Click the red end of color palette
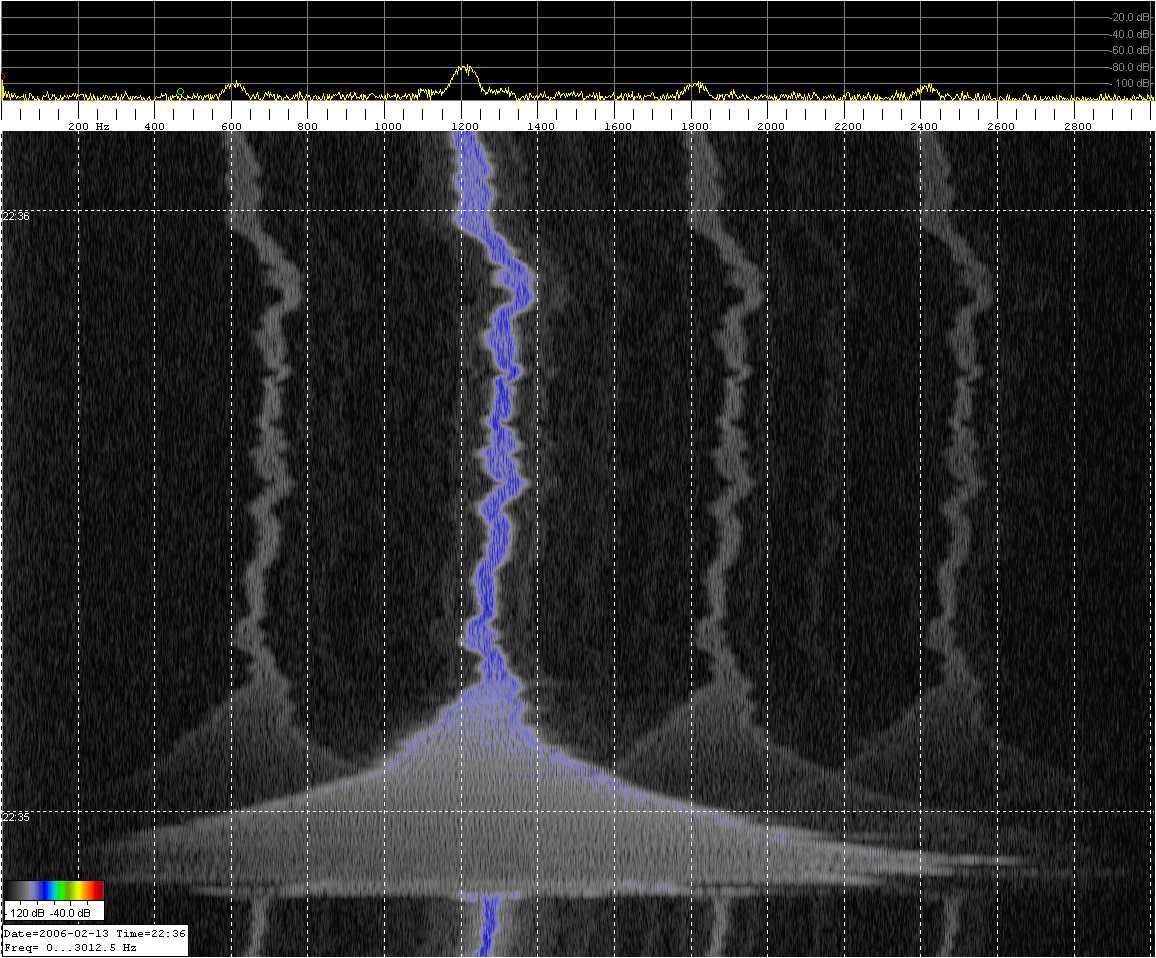Viewport: 1156px width, 958px height. click(x=96, y=890)
